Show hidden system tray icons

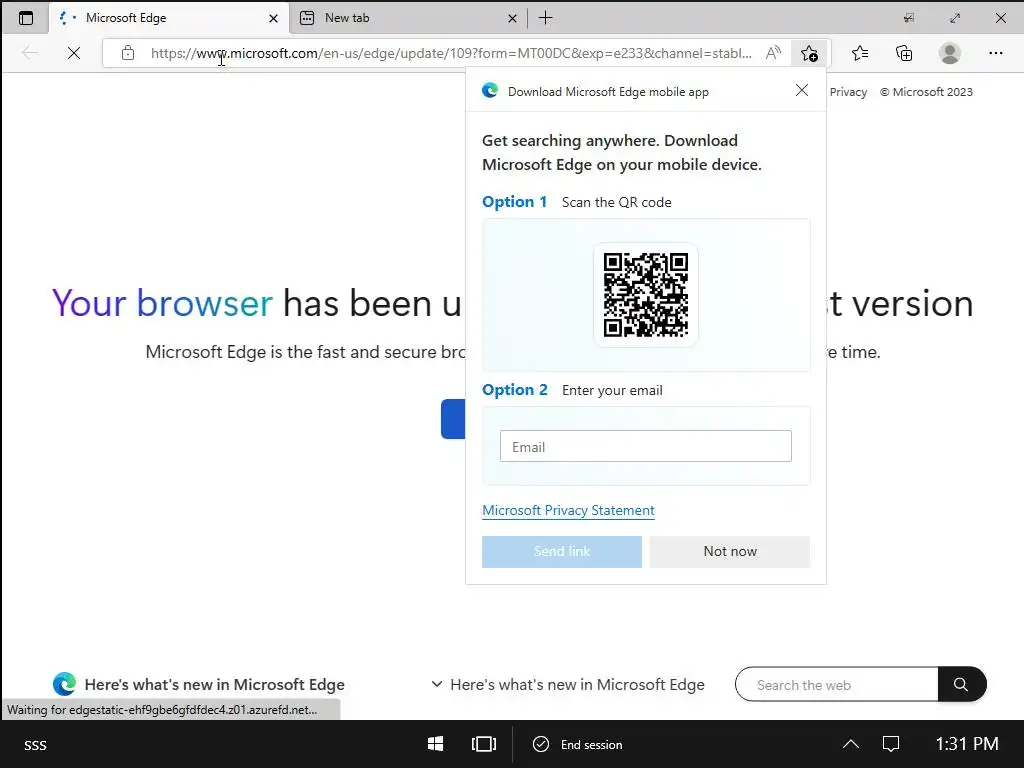(x=850, y=744)
